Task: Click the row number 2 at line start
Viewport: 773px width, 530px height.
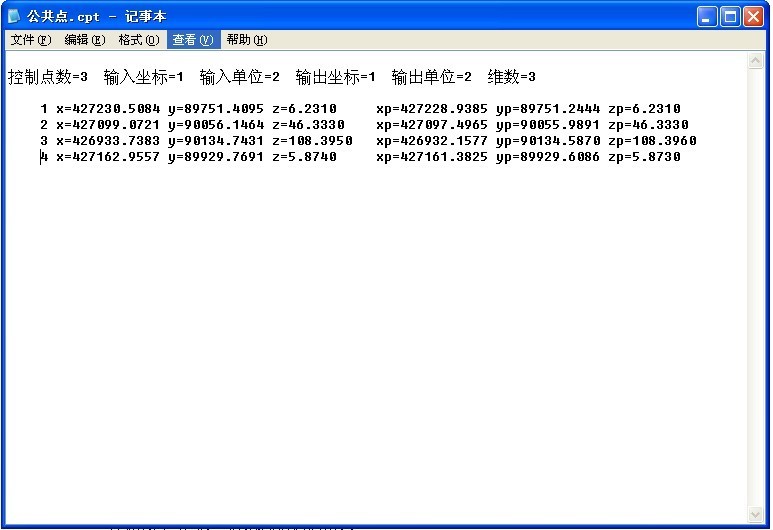Action: coord(44,125)
